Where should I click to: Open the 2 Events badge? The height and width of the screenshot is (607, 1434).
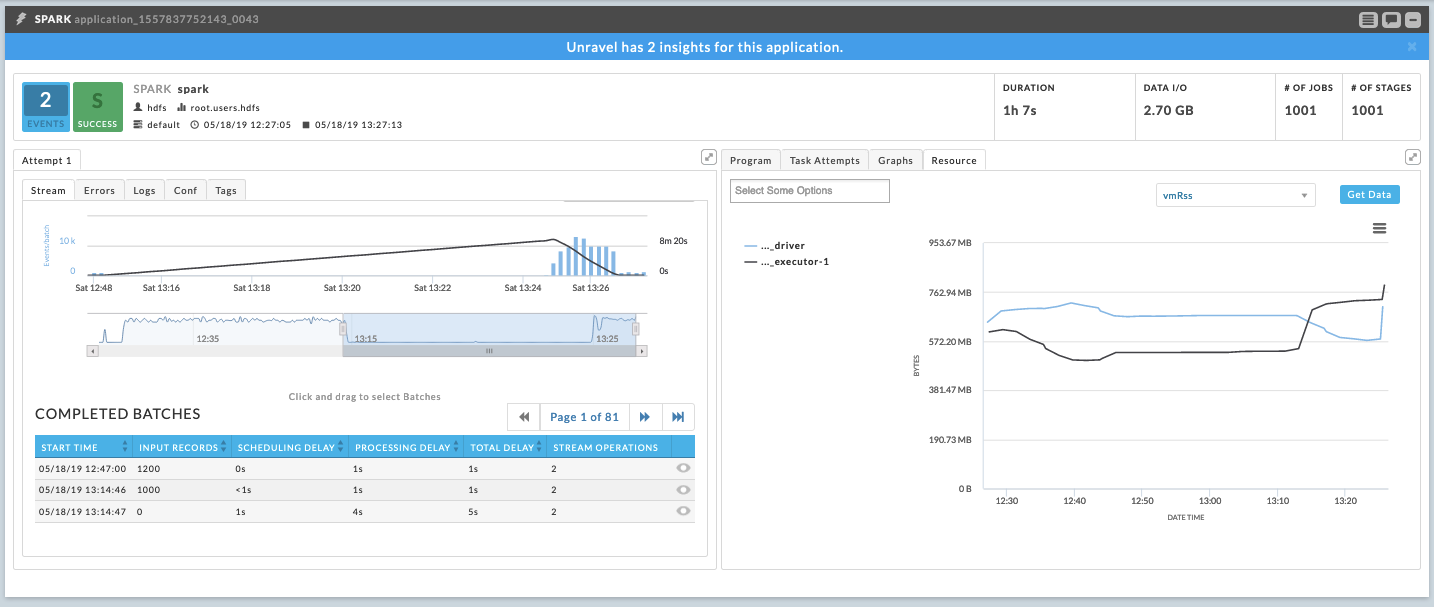(46, 107)
